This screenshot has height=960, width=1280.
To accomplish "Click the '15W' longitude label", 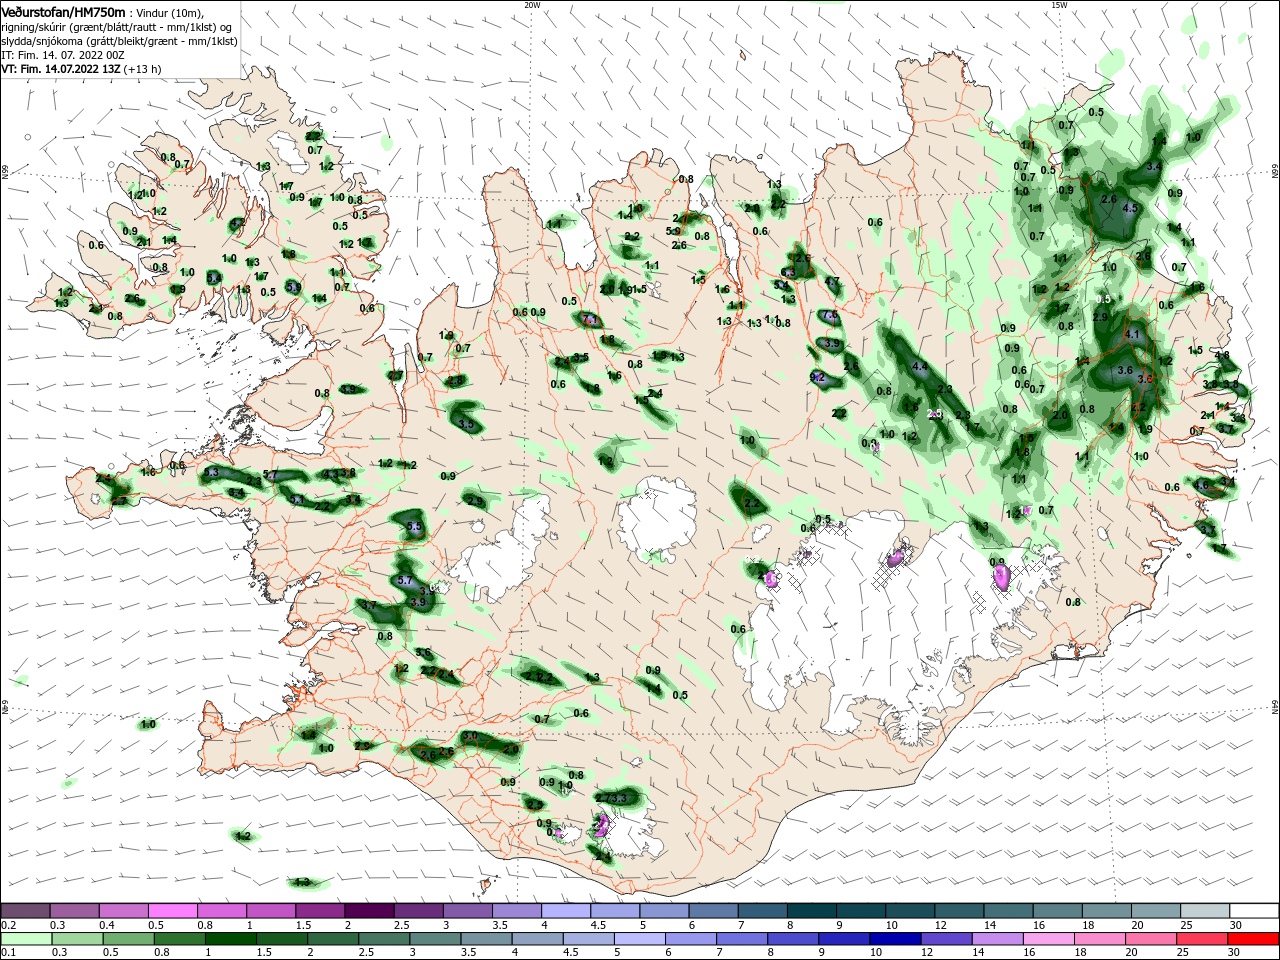I will [1059, 5].
